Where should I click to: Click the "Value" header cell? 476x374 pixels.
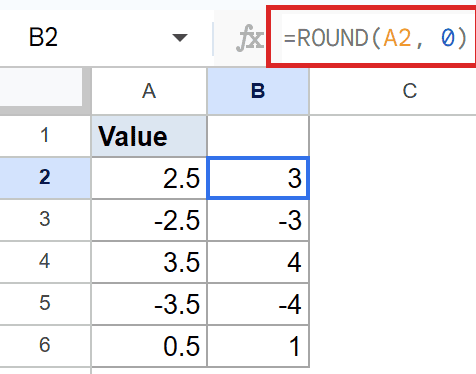point(149,136)
